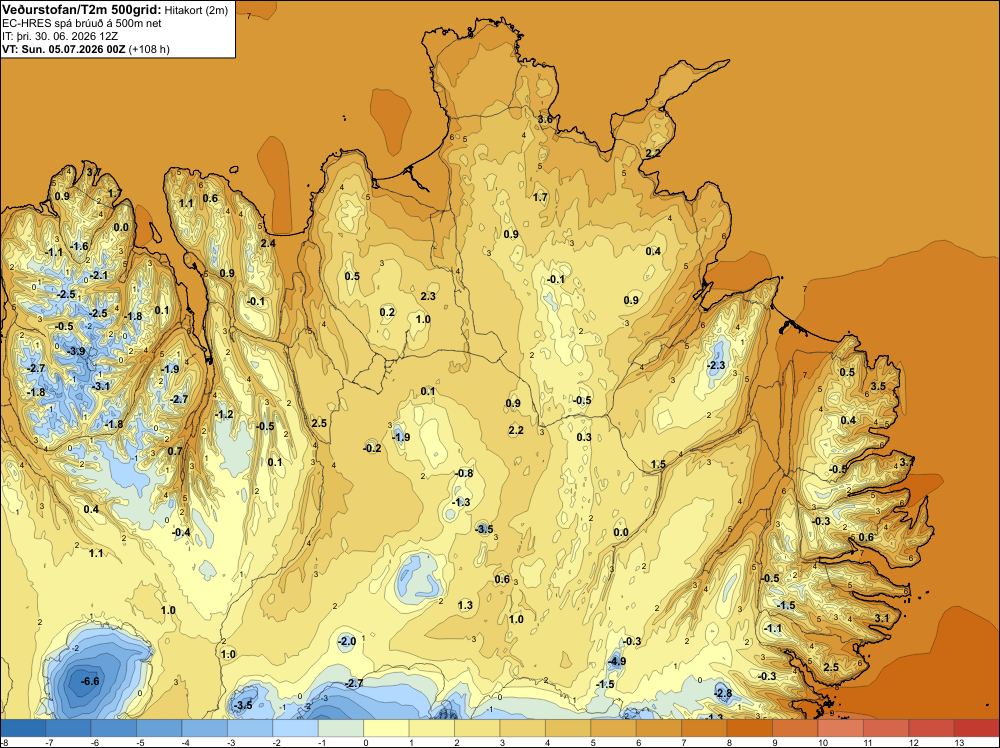
Task: Click the 3.5 label on the east coast
Action: (878, 386)
